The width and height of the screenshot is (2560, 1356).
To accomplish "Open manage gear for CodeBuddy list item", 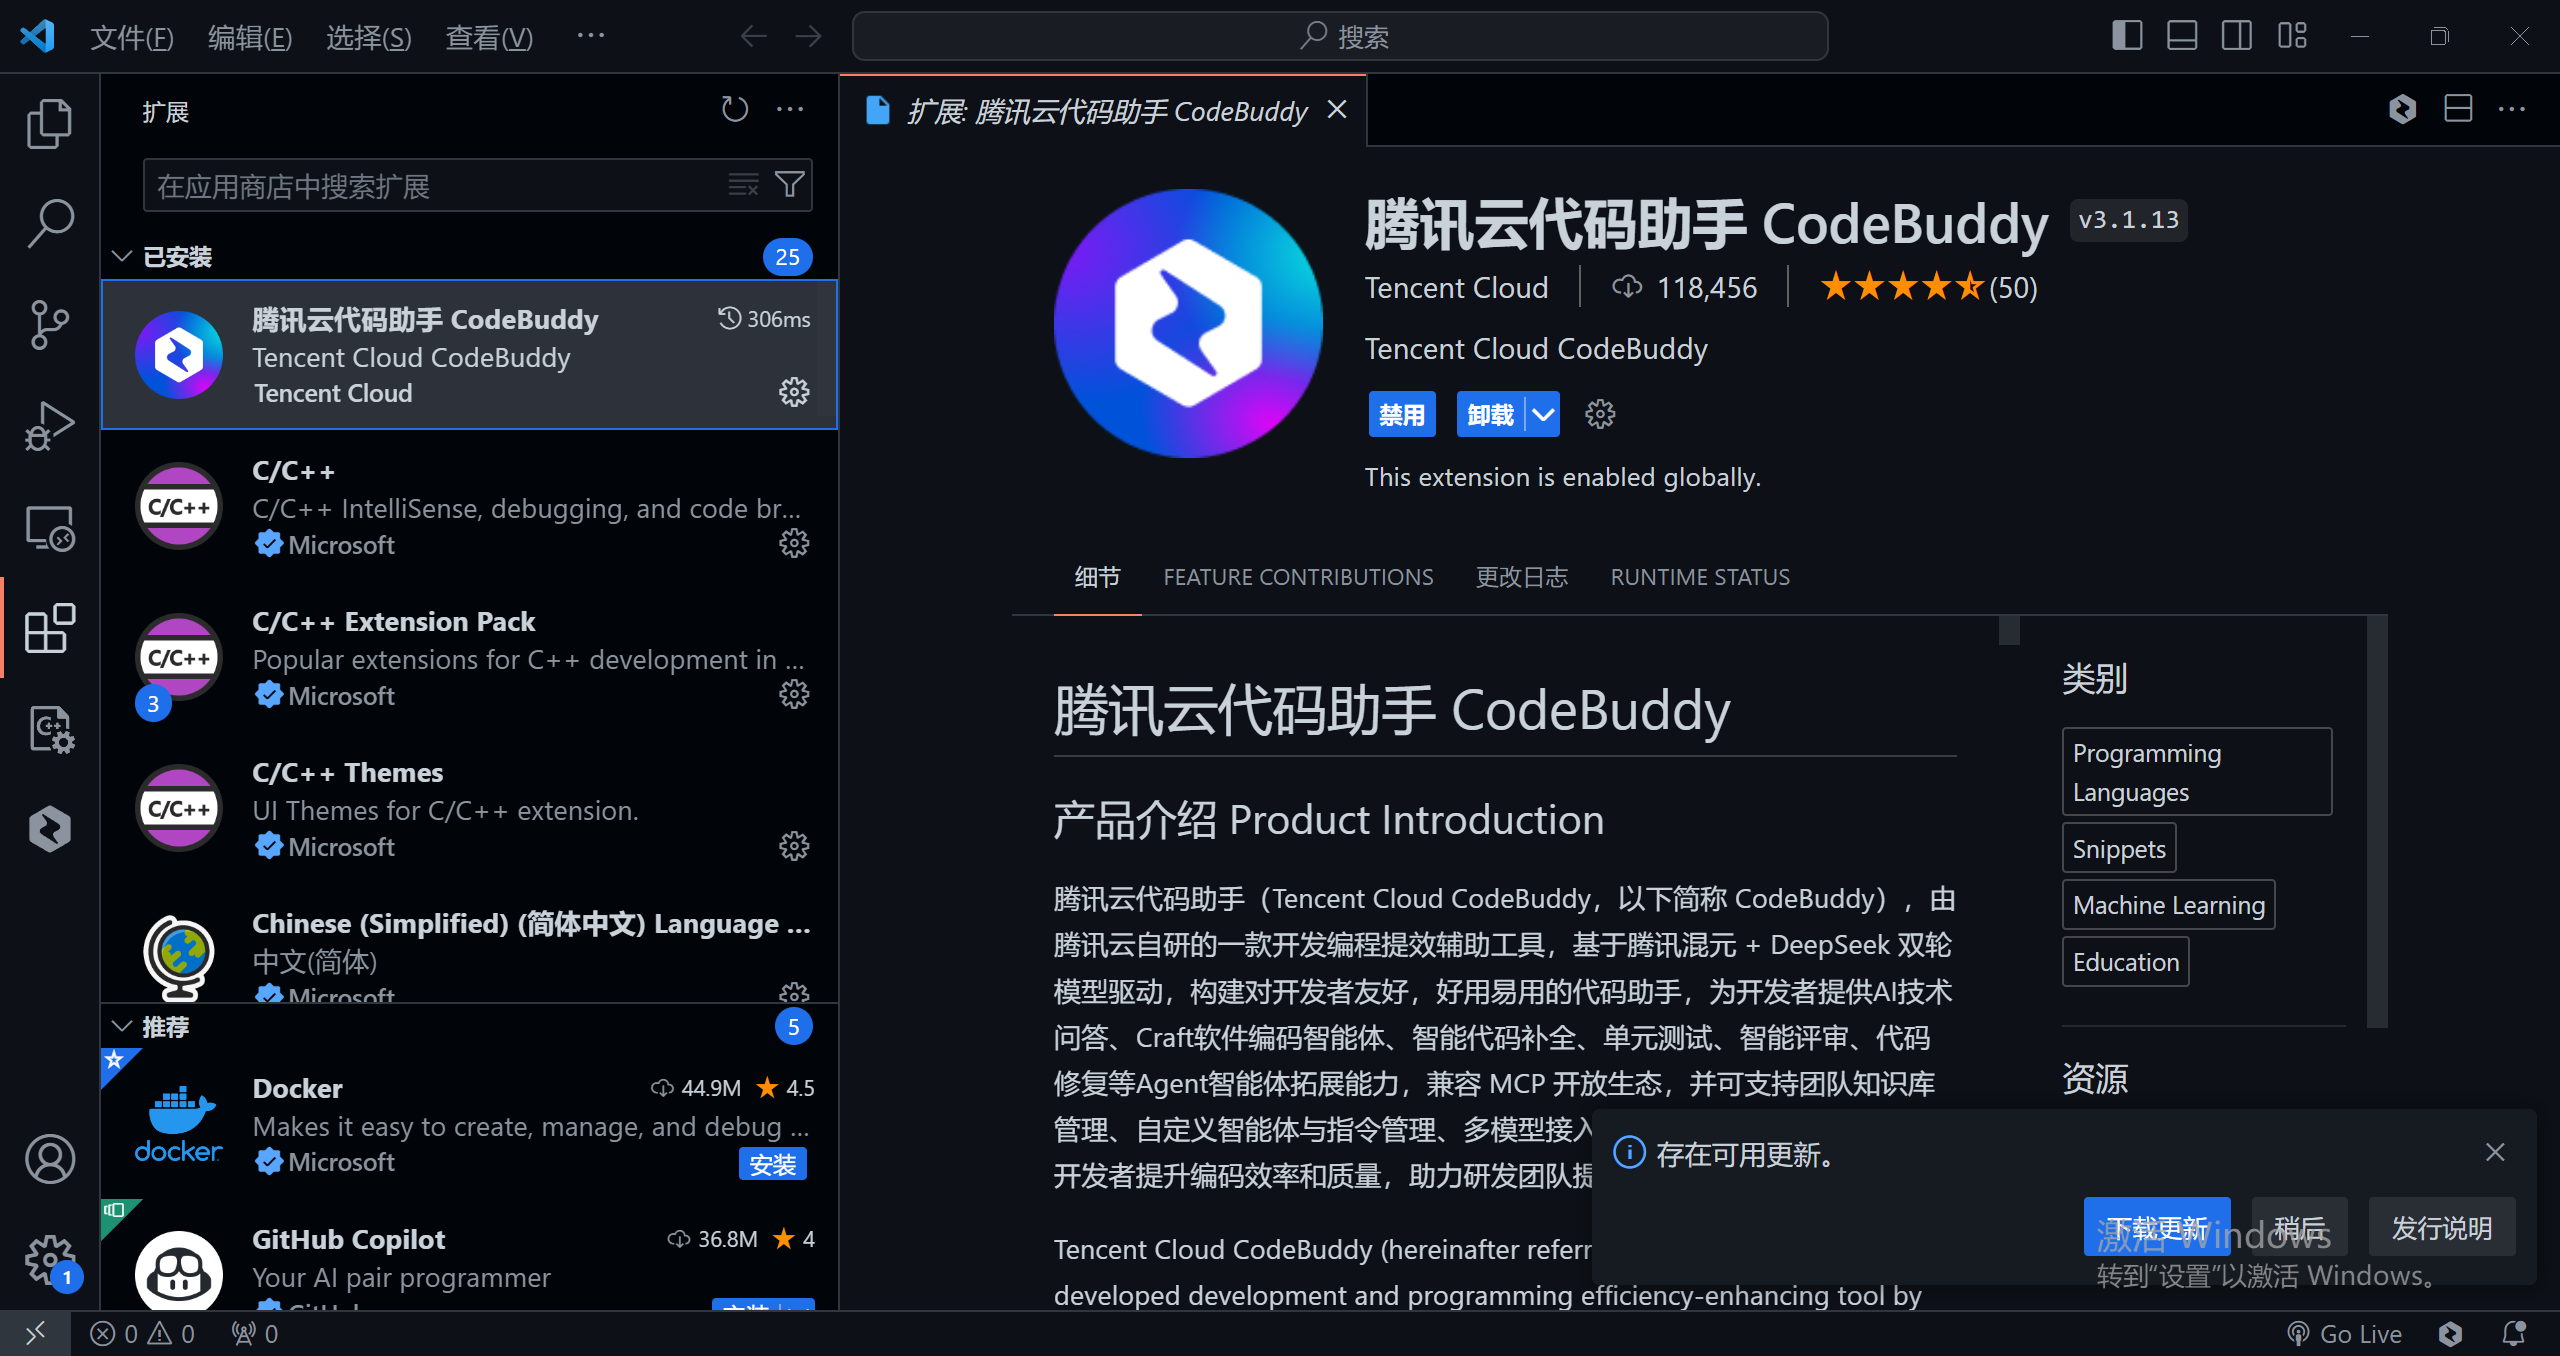I will (x=794, y=392).
